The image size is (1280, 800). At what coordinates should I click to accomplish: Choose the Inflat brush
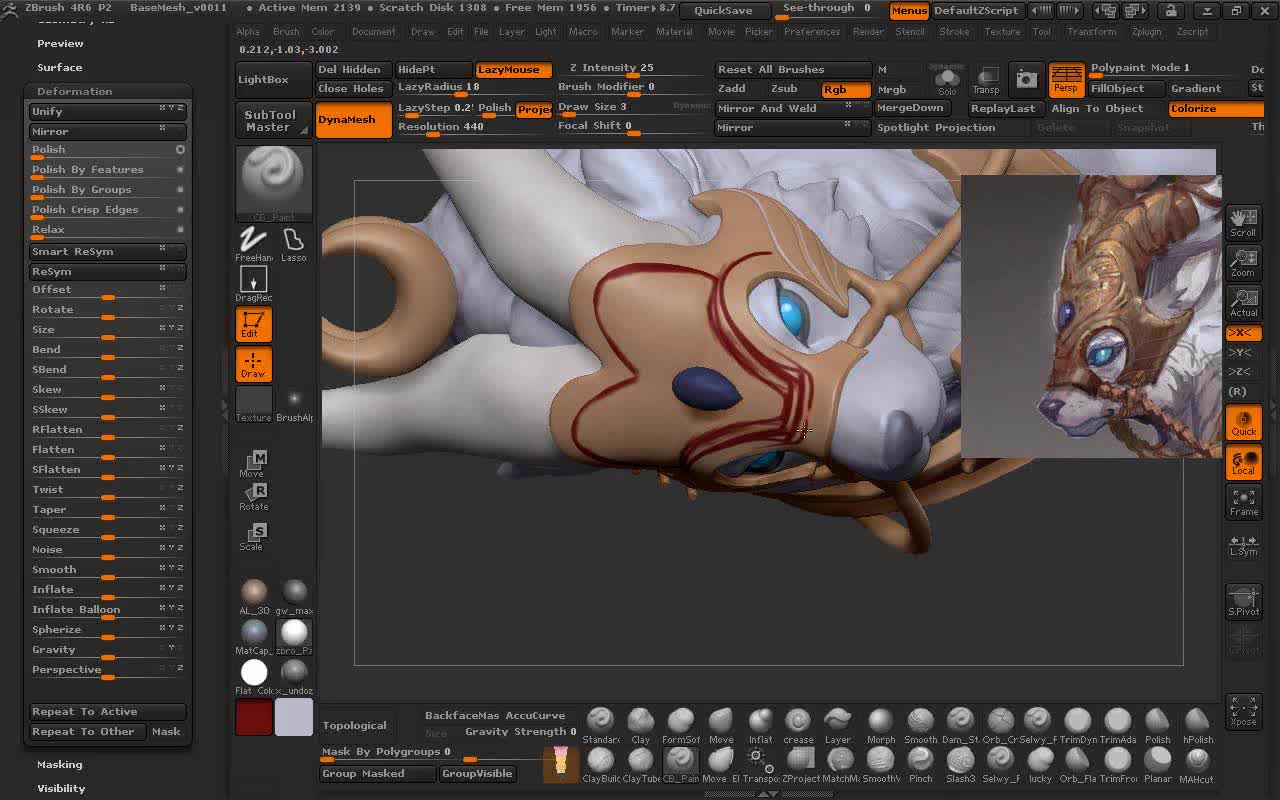pyautogui.click(x=761, y=725)
